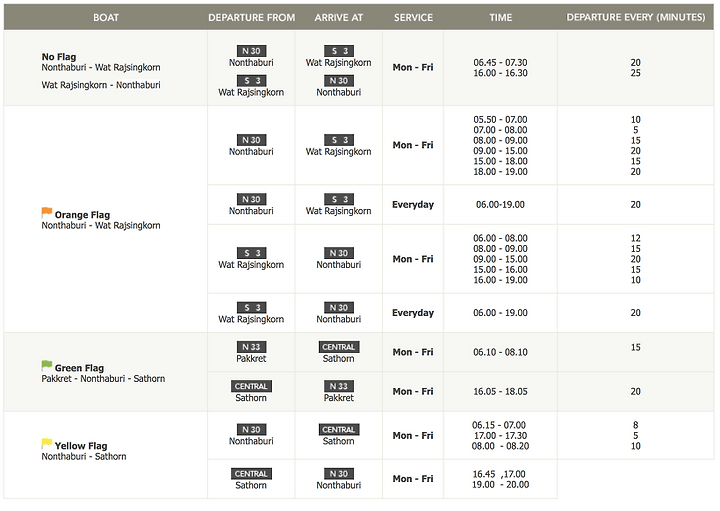
Task: Click the green flag icon
Action: (47, 365)
